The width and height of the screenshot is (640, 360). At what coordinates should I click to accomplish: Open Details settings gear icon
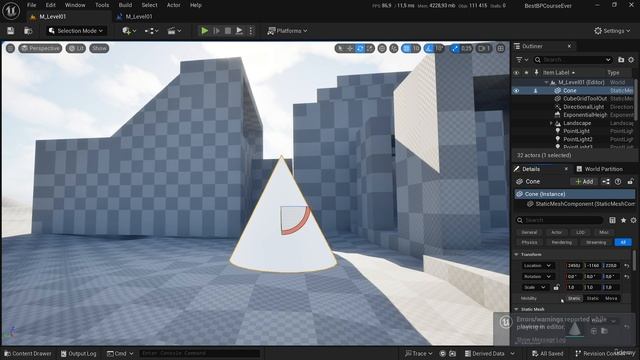pyautogui.click(x=633, y=220)
